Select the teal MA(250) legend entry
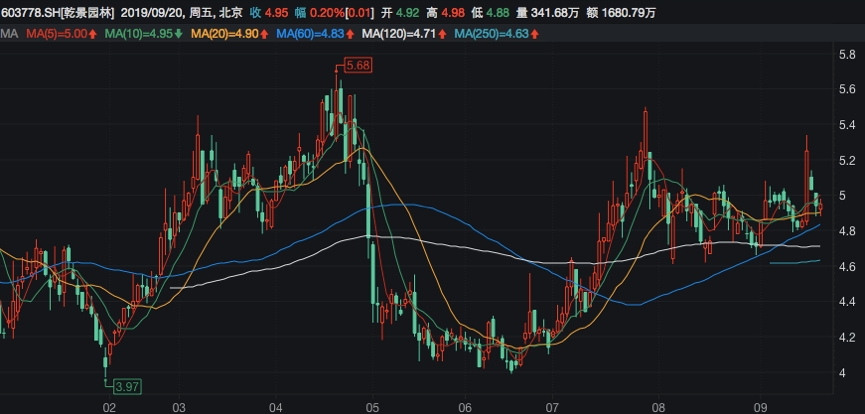The height and width of the screenshot is (414, 865). click(x=492, y=35)
